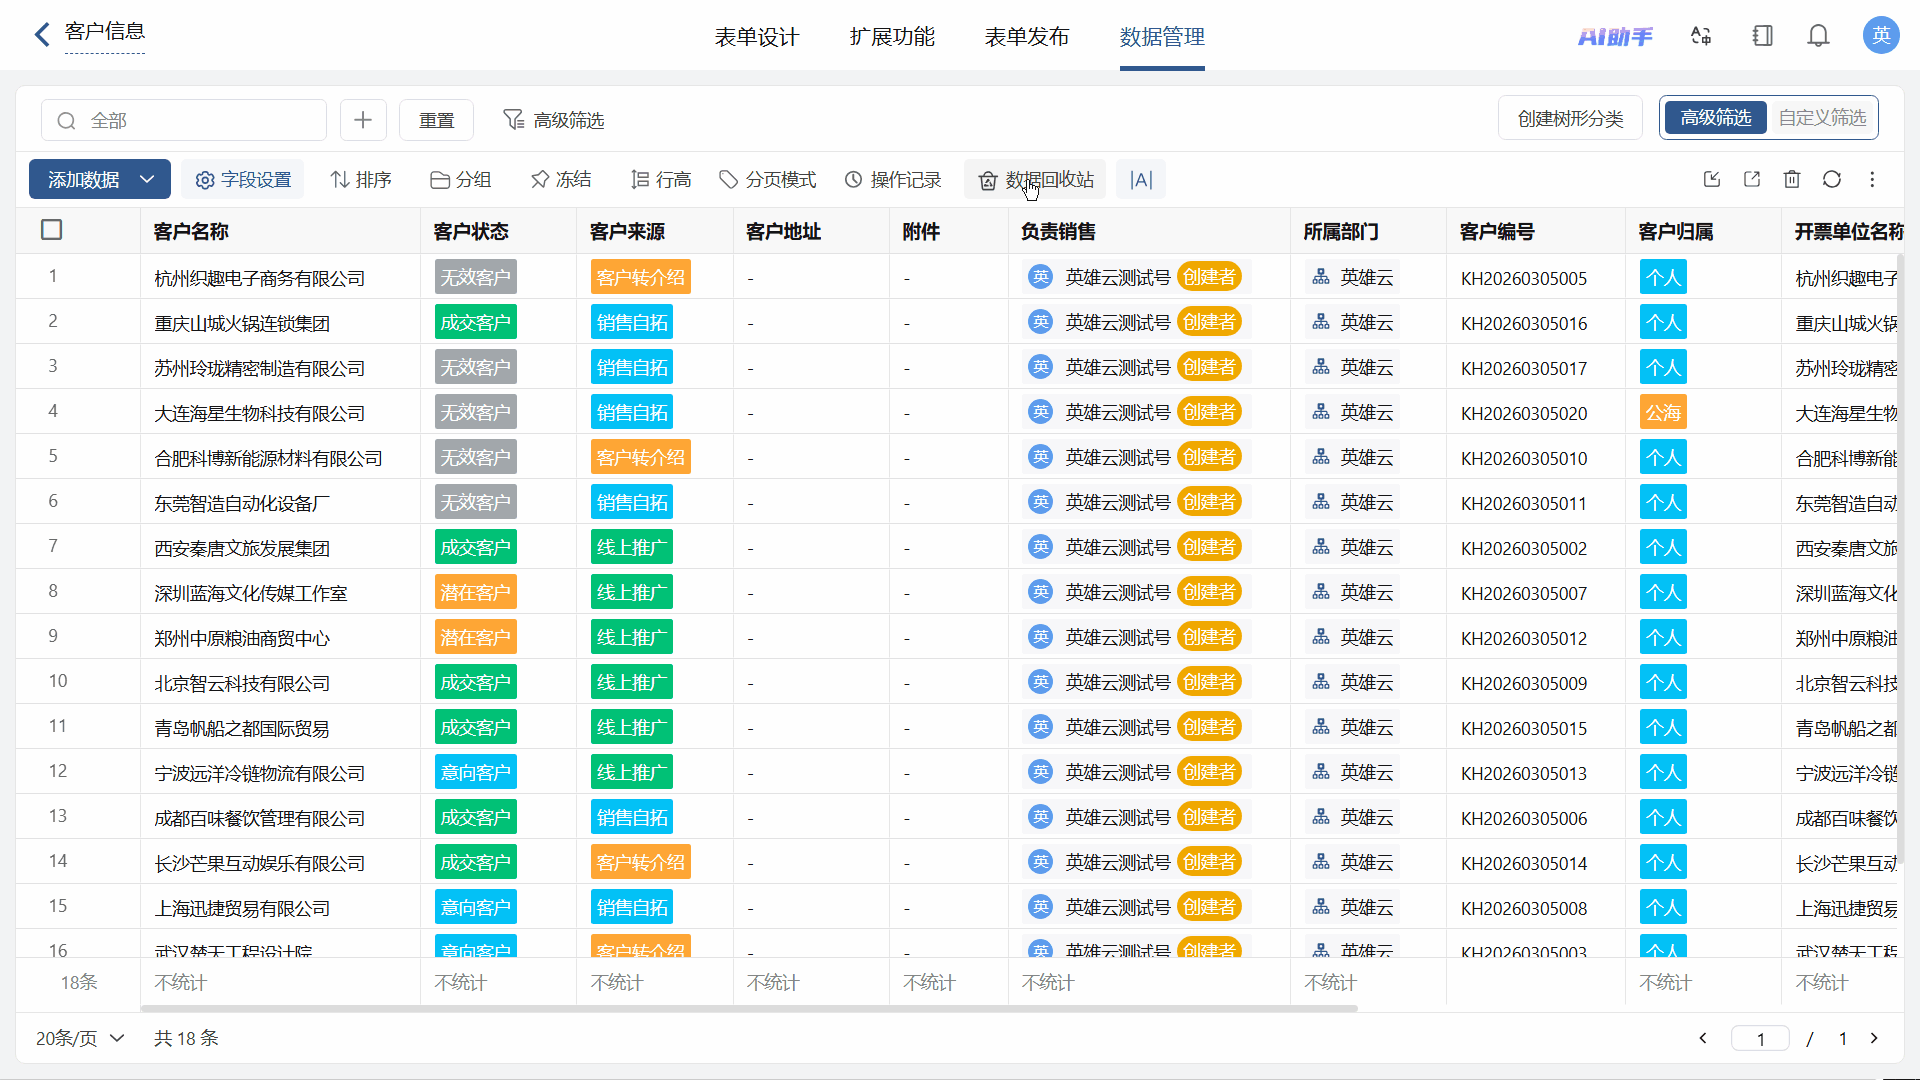Image resolution: width=1920 pixels, height=1080 pixels.
Task: Click 不统计 under 客户状态 column
Action: coord(460,982)
